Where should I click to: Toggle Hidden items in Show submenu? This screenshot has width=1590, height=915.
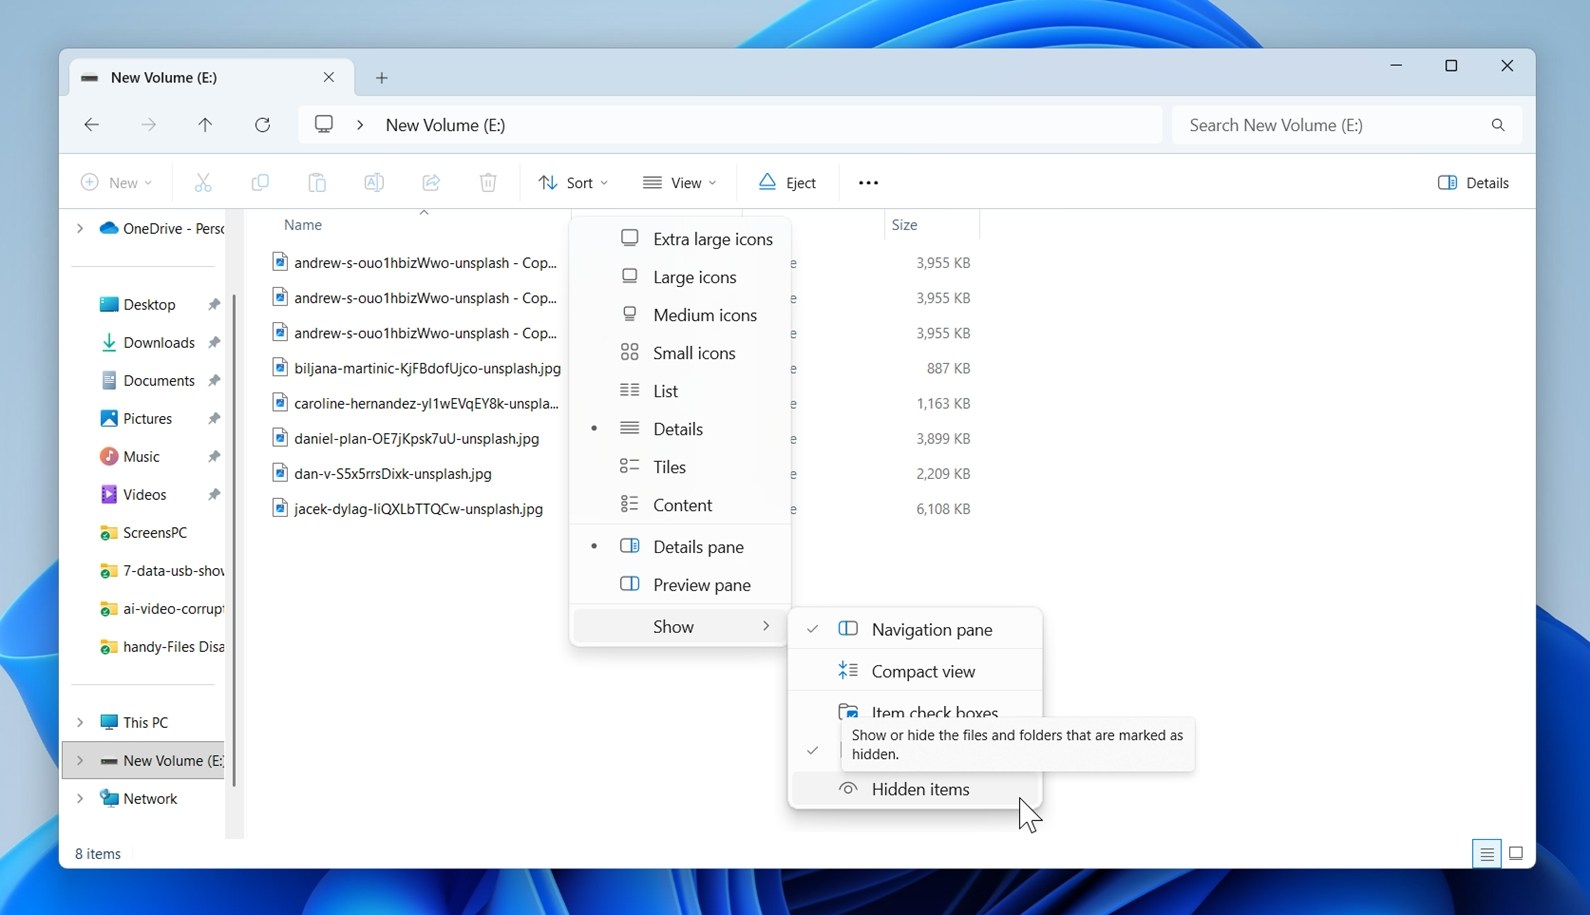[919, 789]
